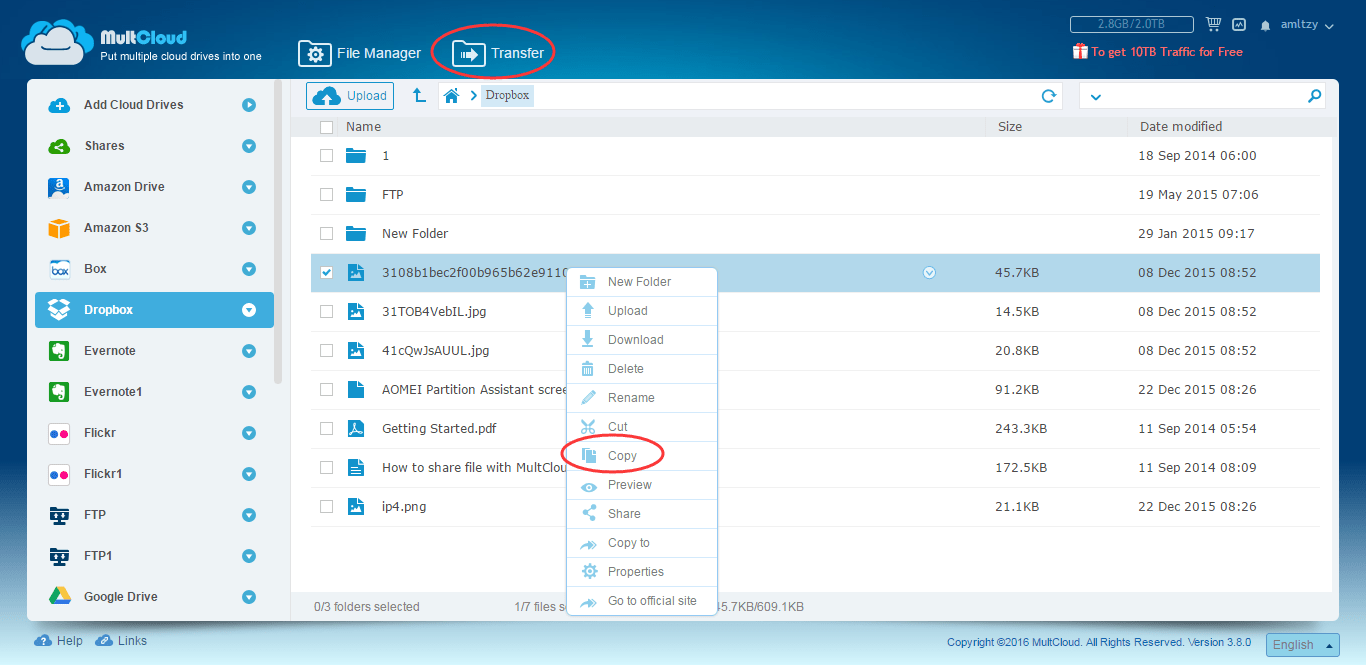Viewport: 1366px width, 665px height.
Task: Refresh the Dropbox file list
Action: (x=1048, y=95)
